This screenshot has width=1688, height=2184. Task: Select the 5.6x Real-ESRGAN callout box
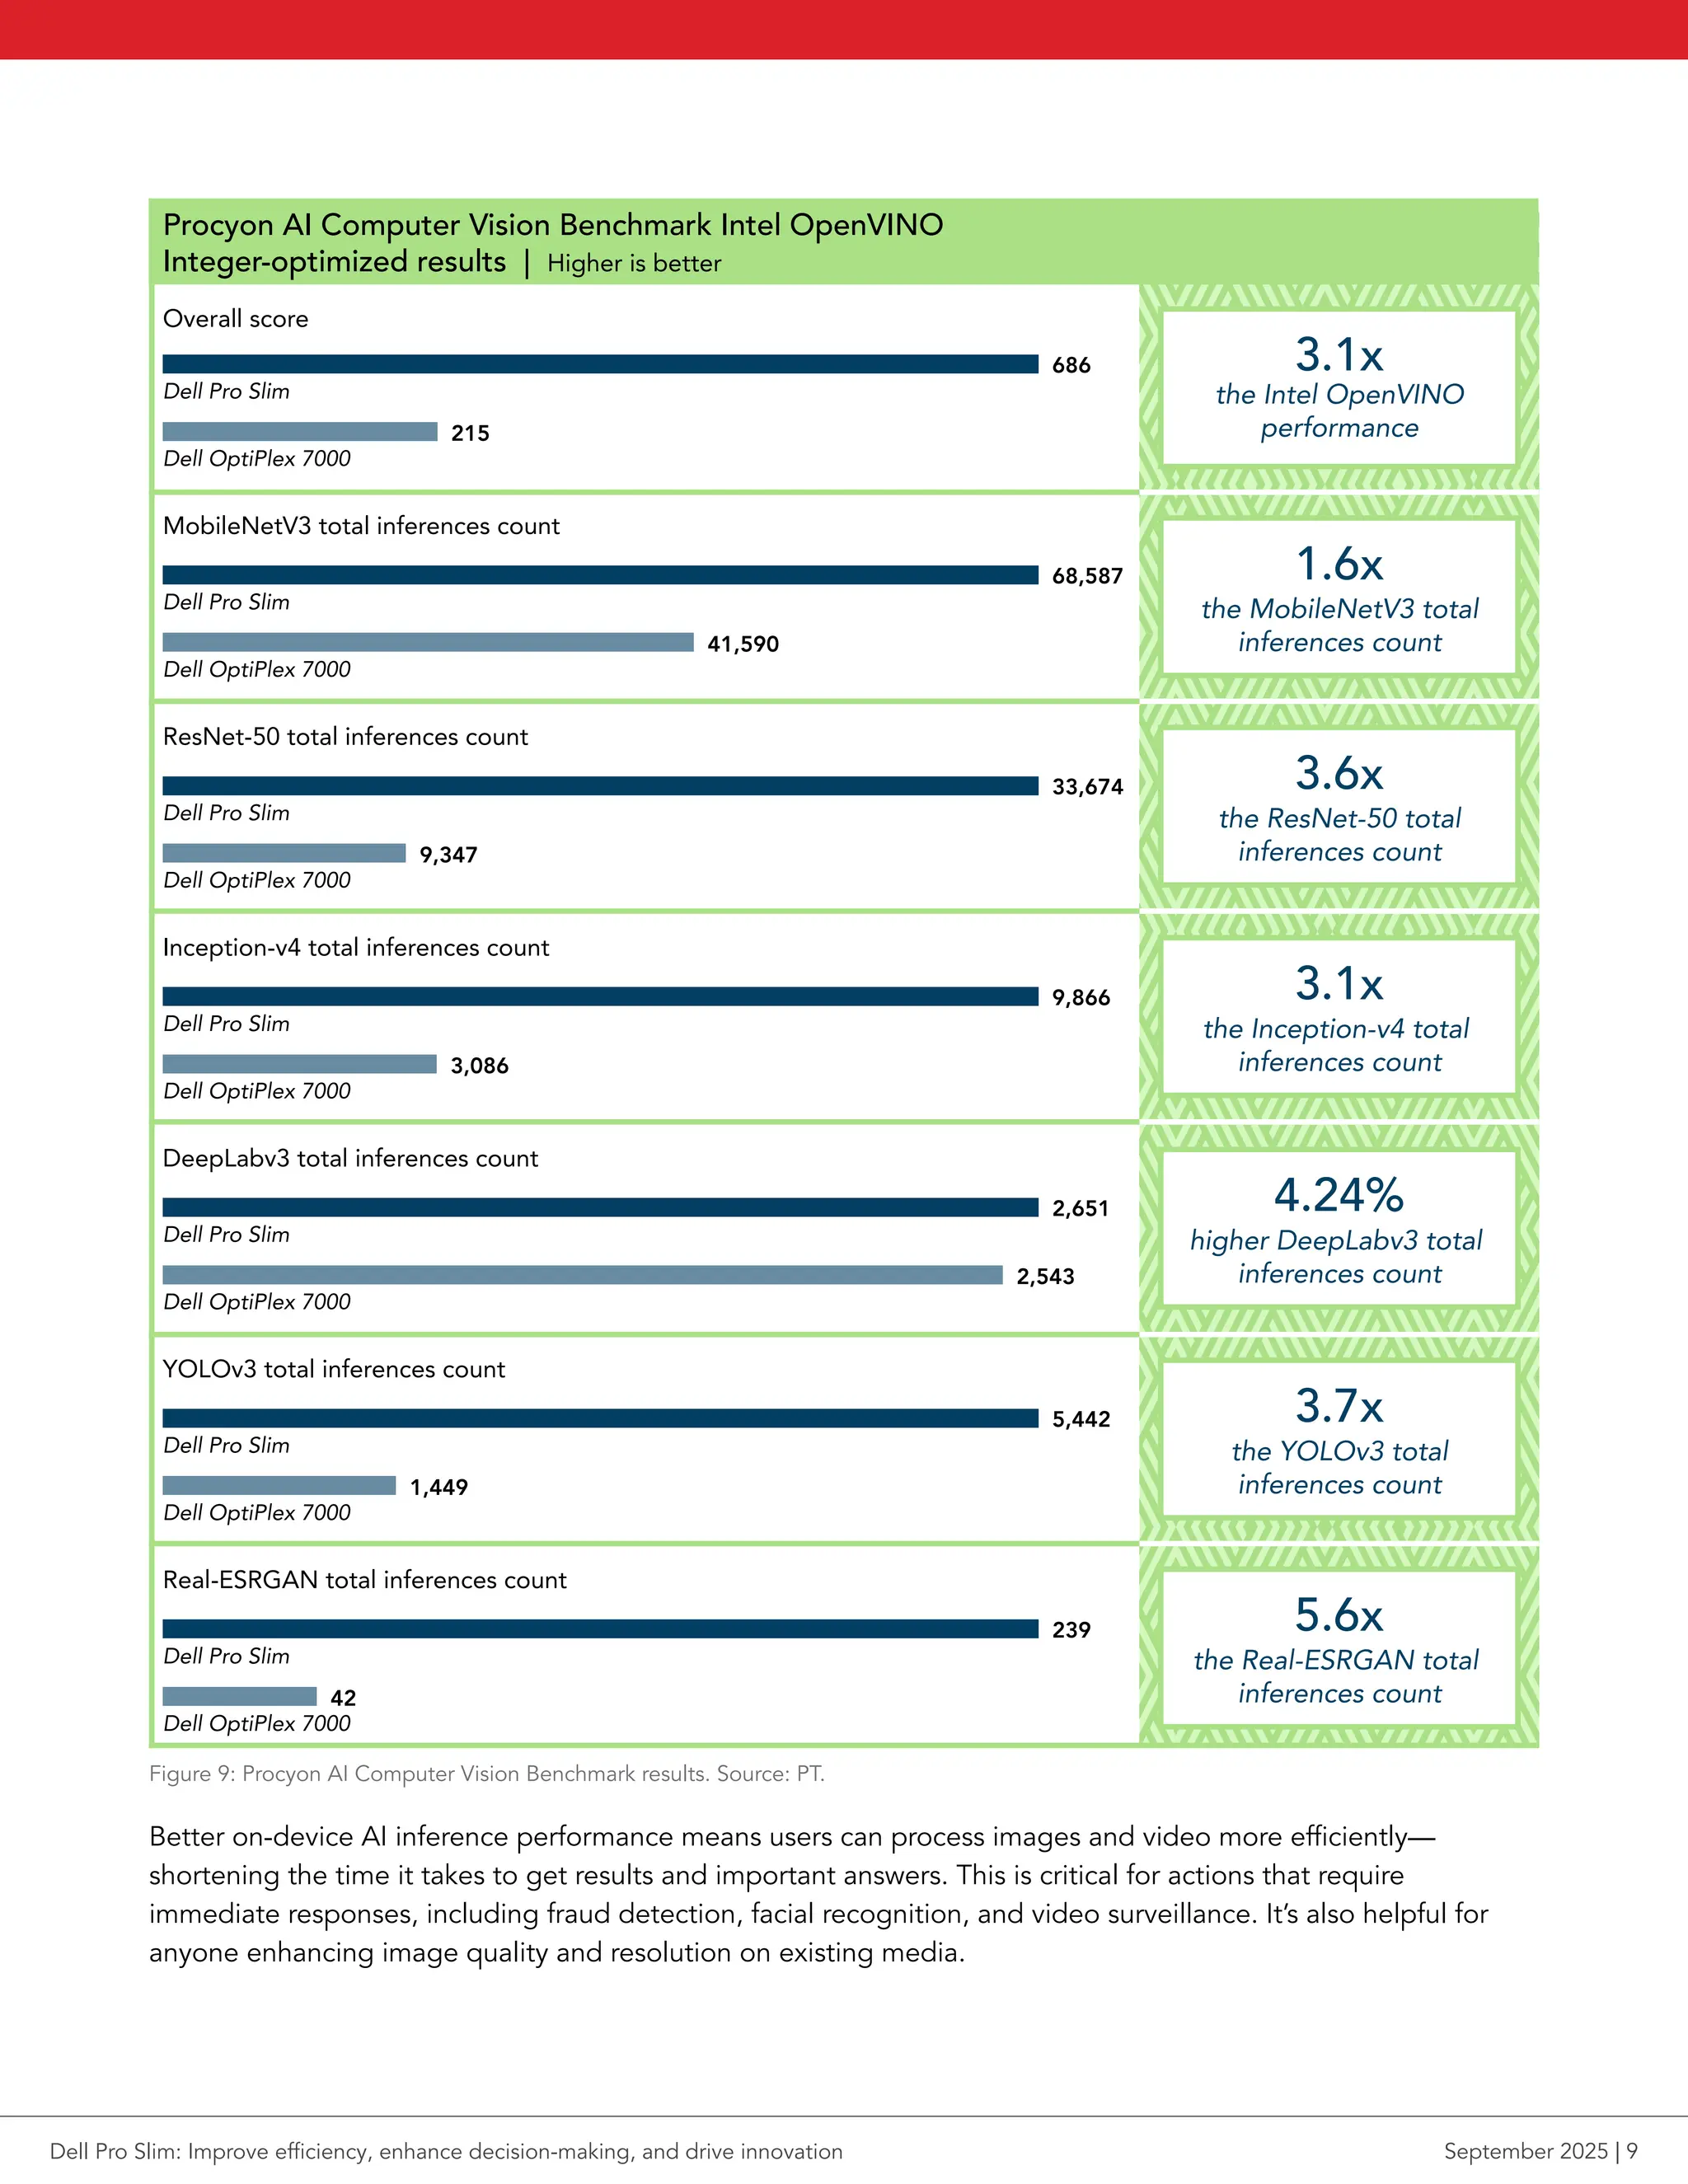(1339, 1648)
